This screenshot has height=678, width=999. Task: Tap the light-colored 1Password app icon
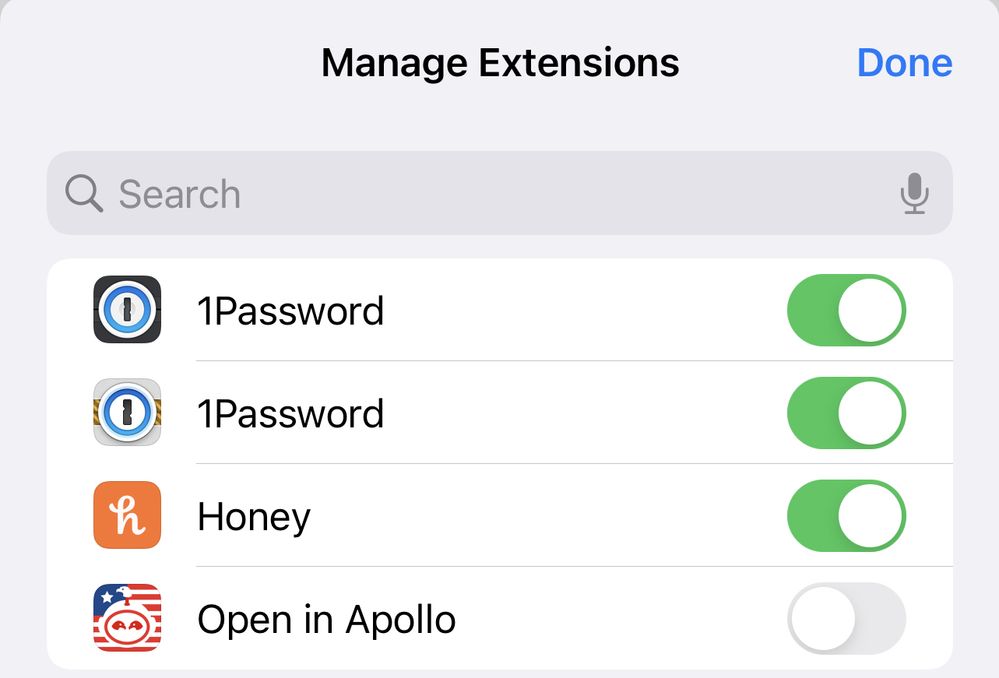[x=127, y=413]
